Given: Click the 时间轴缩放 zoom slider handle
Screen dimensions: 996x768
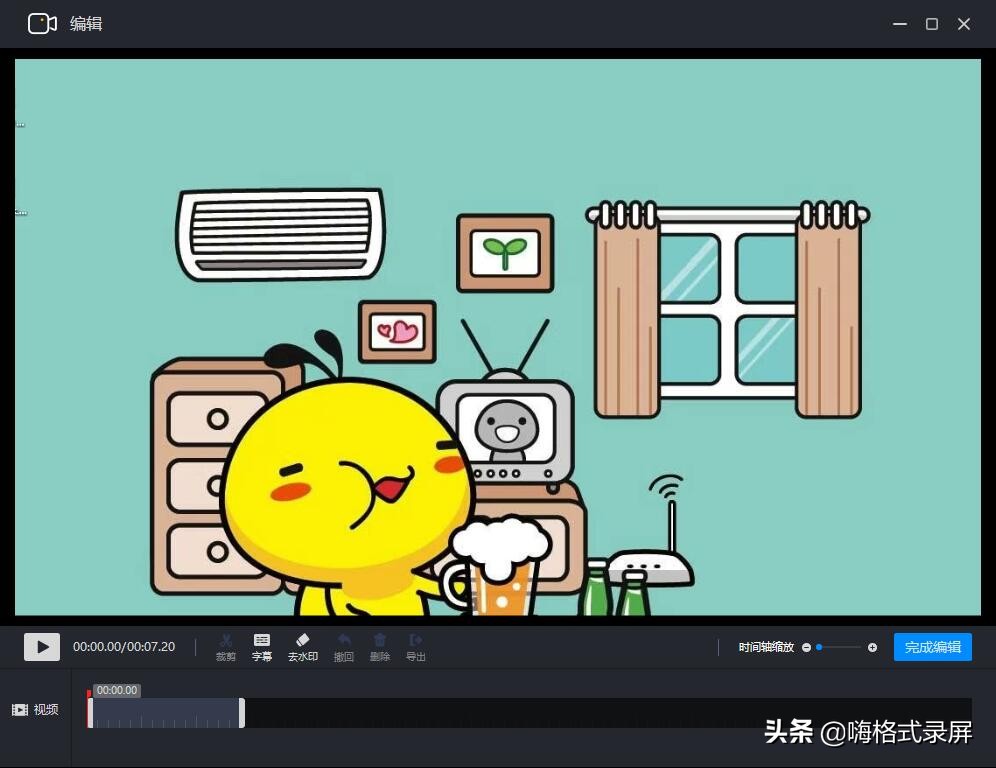Looking at the screenshot, I should (818, 647).
